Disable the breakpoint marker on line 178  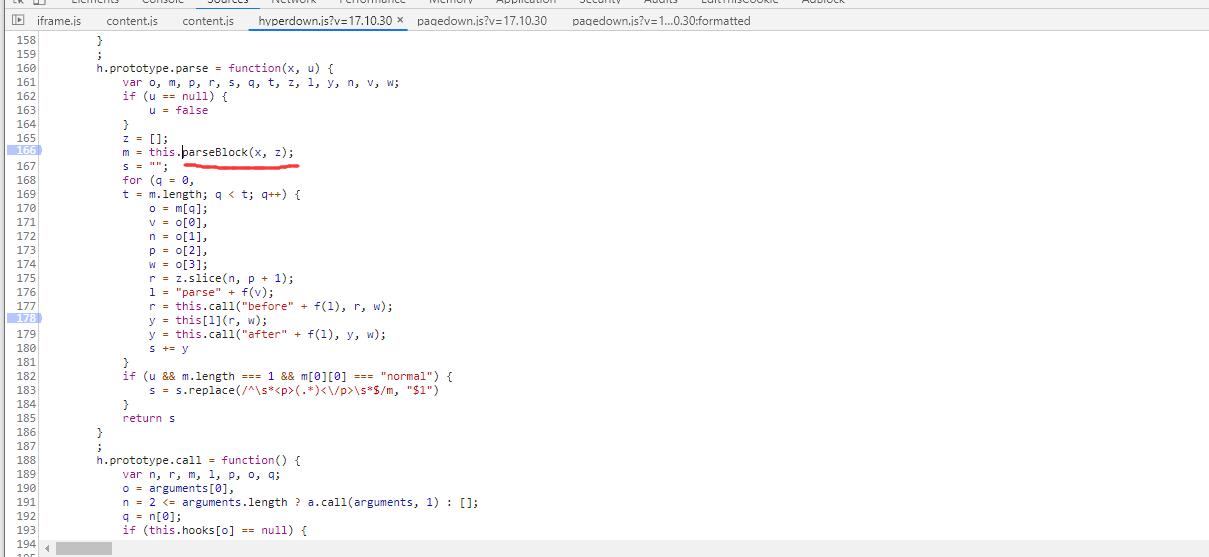(x=24, y=319)
